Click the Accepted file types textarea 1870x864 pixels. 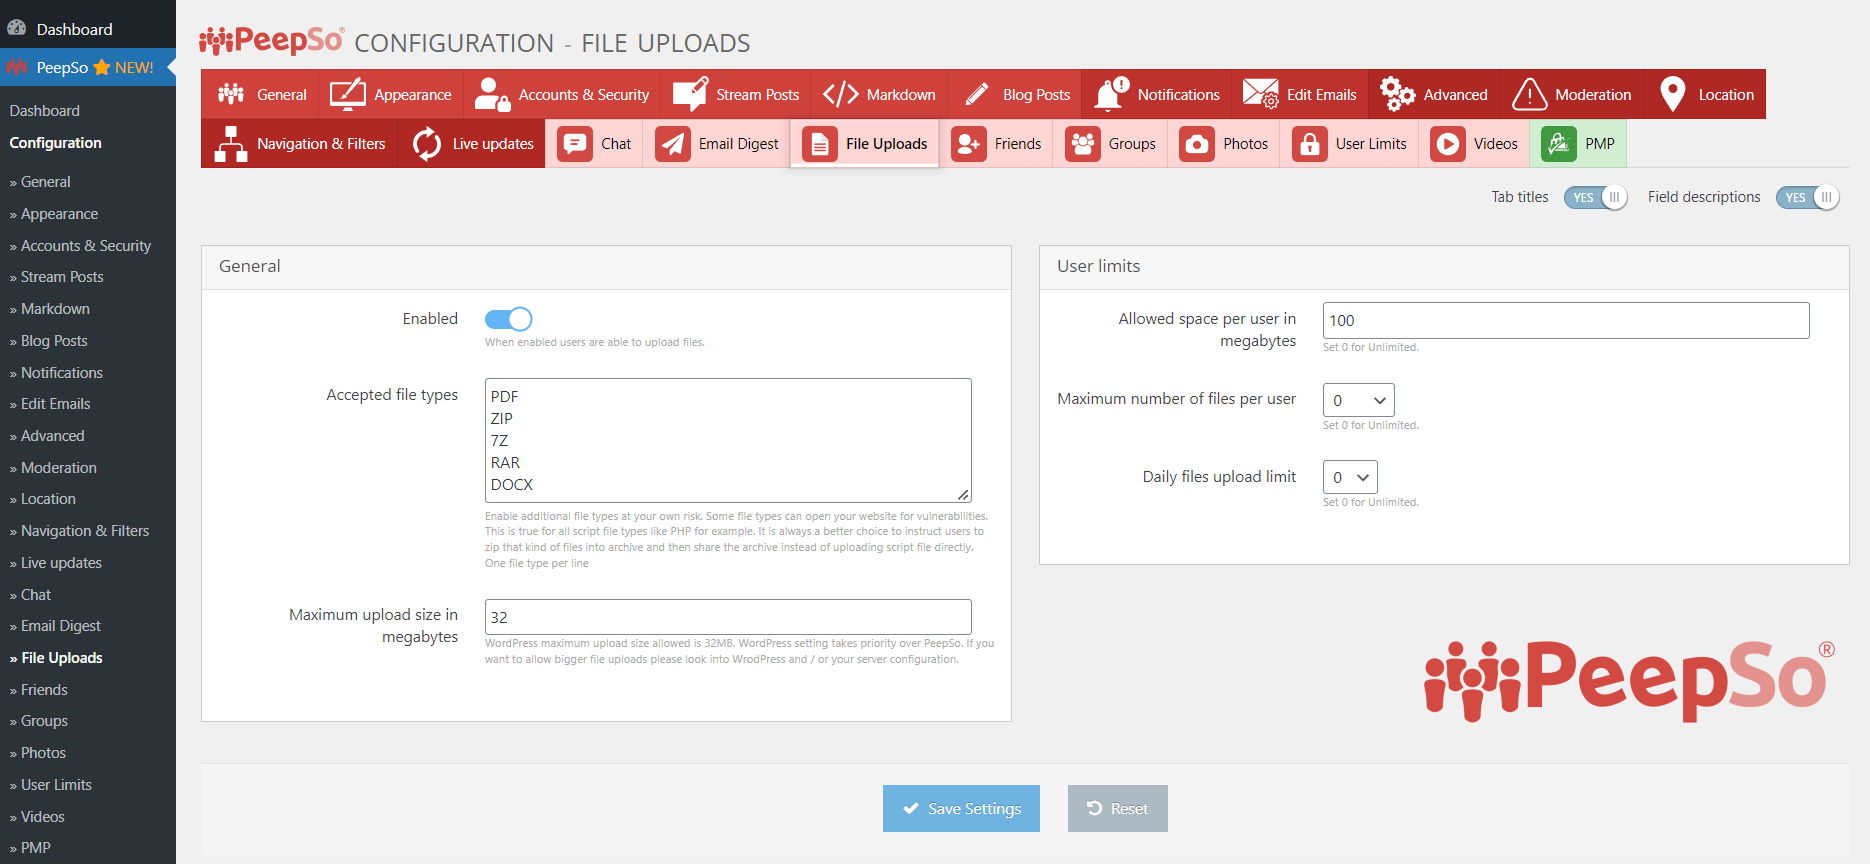pyautogui.click(x=728, y=440)
